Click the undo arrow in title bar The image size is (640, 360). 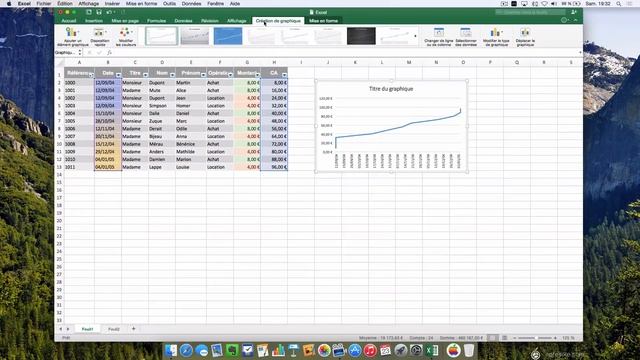point(109,12)
